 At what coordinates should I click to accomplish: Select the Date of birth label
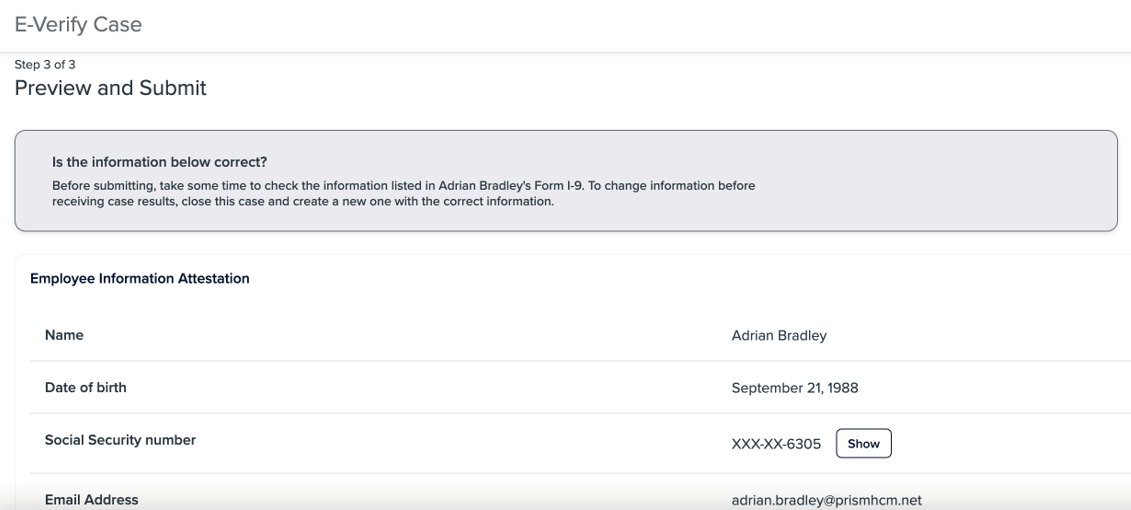click(x=85, y=387)
